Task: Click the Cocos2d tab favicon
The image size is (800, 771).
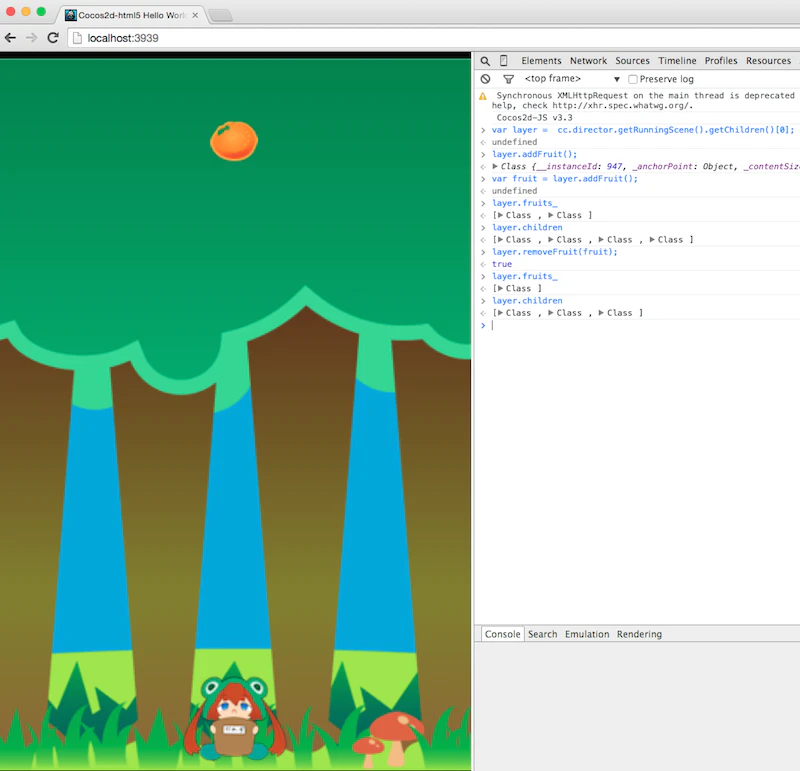Action: (x=70, y=15)
